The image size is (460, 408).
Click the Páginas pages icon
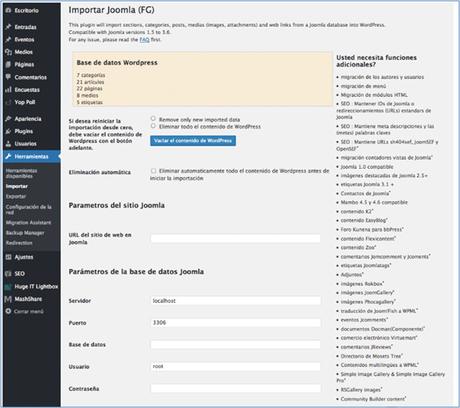pos(8,65)
